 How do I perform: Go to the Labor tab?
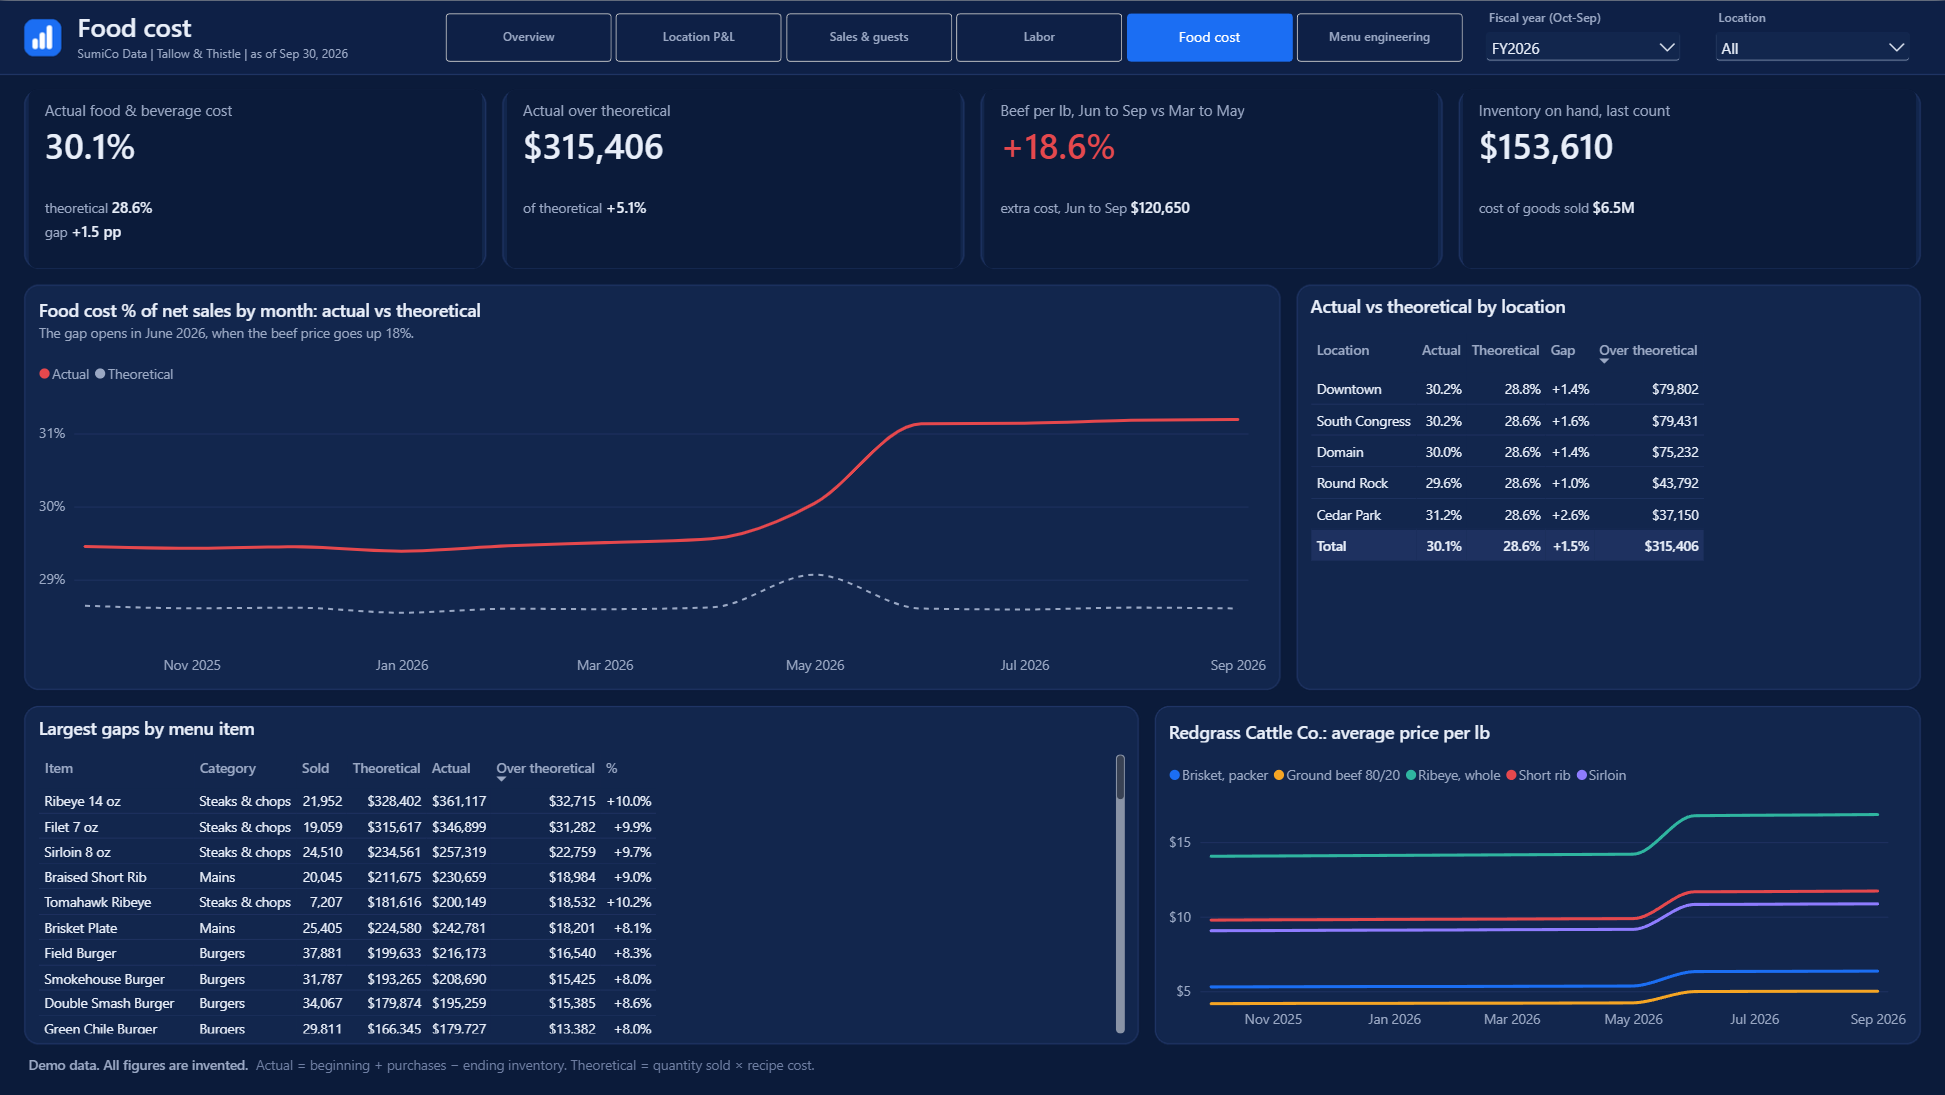point(1039,37)
